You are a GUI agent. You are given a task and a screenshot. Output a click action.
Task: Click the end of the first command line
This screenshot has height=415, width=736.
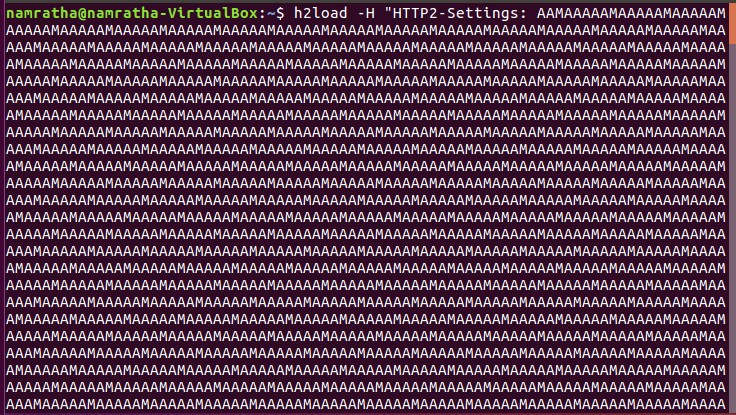[721, 13]
